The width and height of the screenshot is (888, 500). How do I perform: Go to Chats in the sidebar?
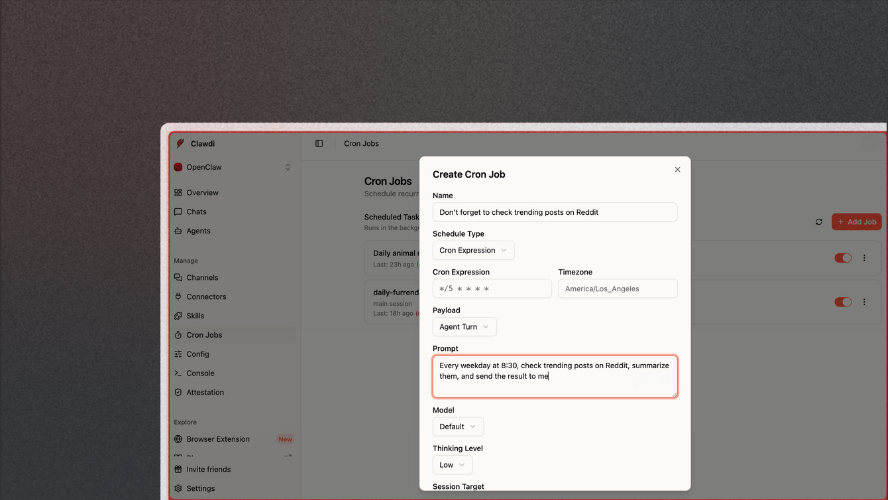click(x=233, y=212)
